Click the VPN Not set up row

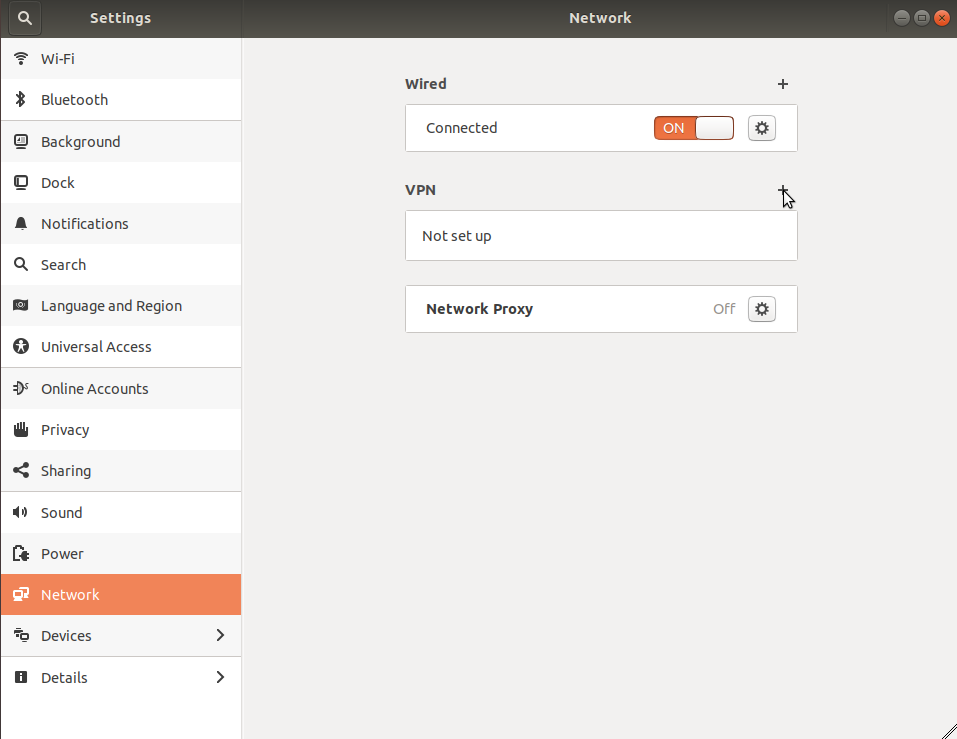(x=601, y=236)
